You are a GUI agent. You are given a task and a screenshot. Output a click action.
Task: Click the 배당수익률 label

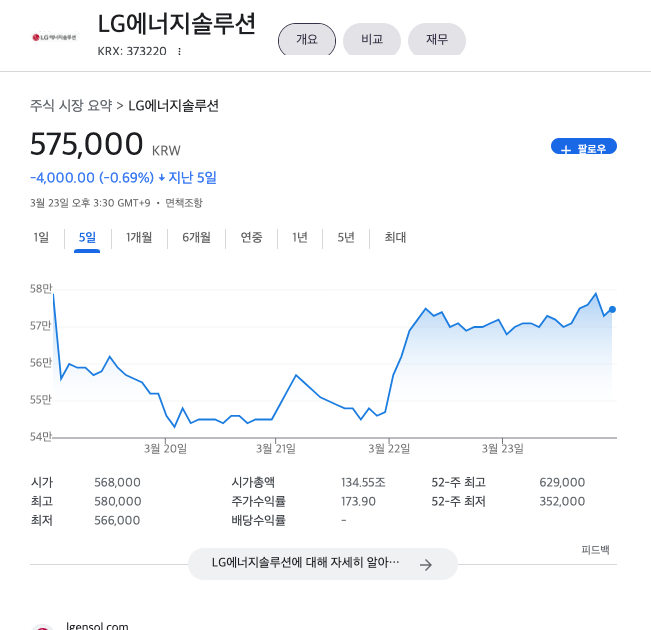[258, 520]
